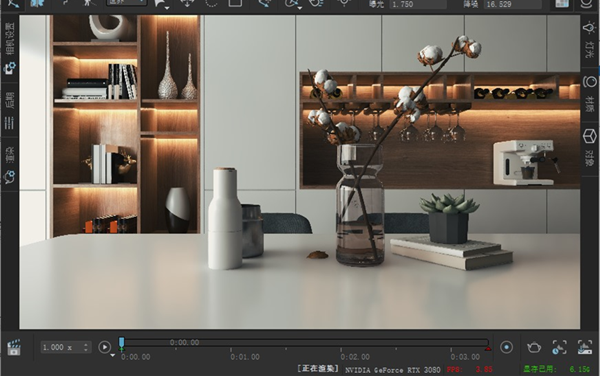Start timeline playback with play button
The height and width of the screenshot is (376, 600).
(104, 347)
